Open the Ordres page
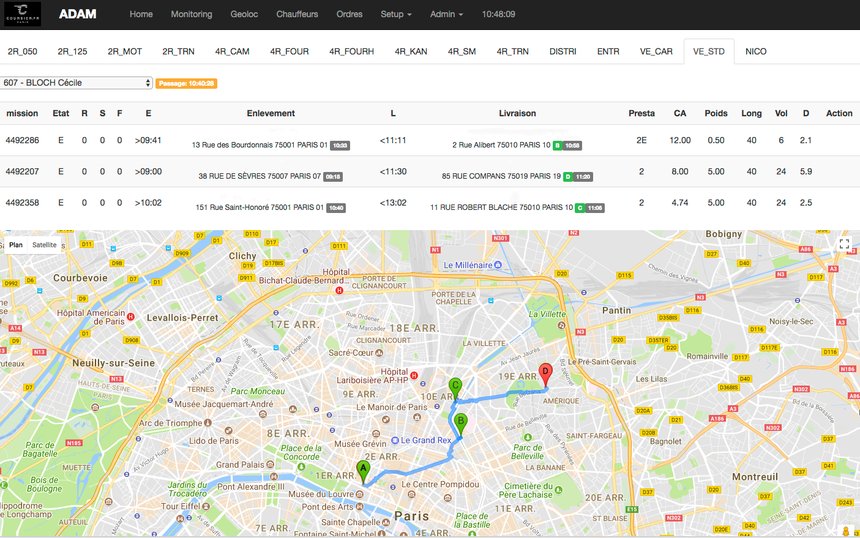860x538 pixels. tap(349, 14)
